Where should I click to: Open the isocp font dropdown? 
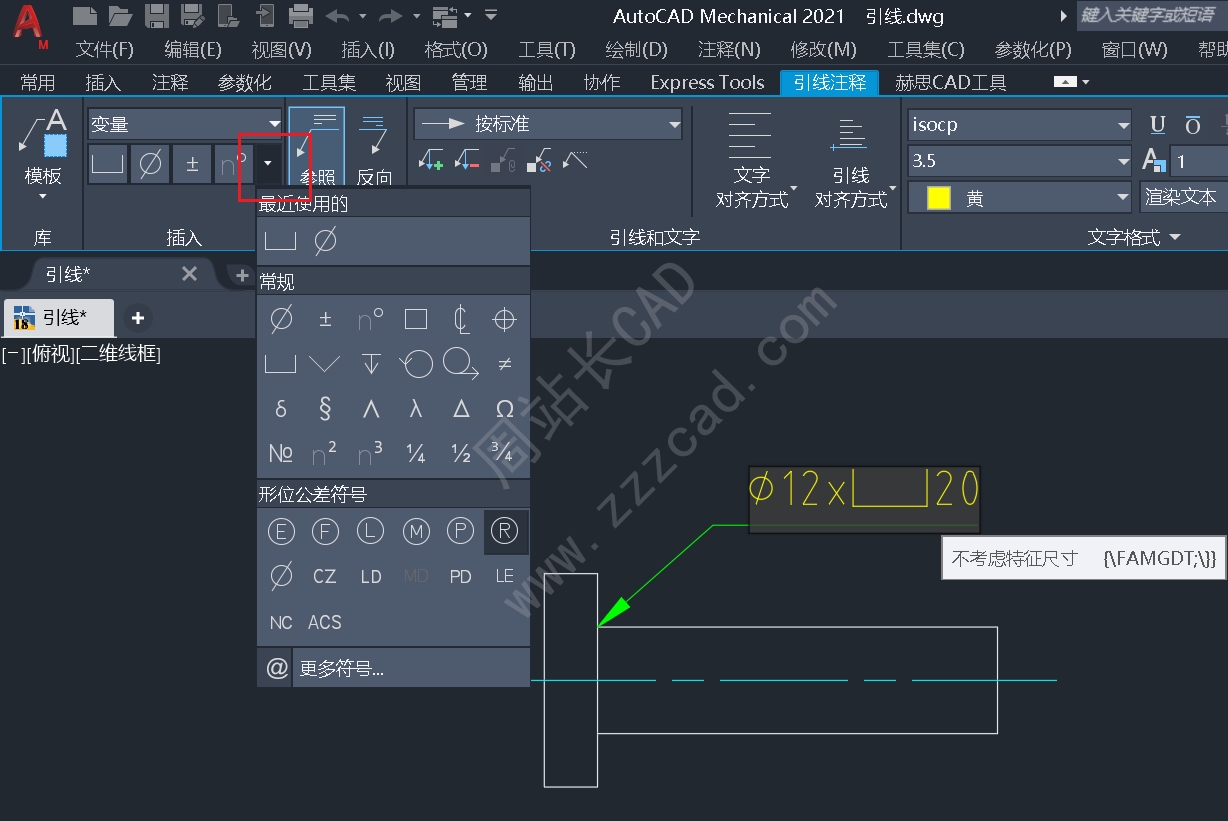(x=1020, y=125)
